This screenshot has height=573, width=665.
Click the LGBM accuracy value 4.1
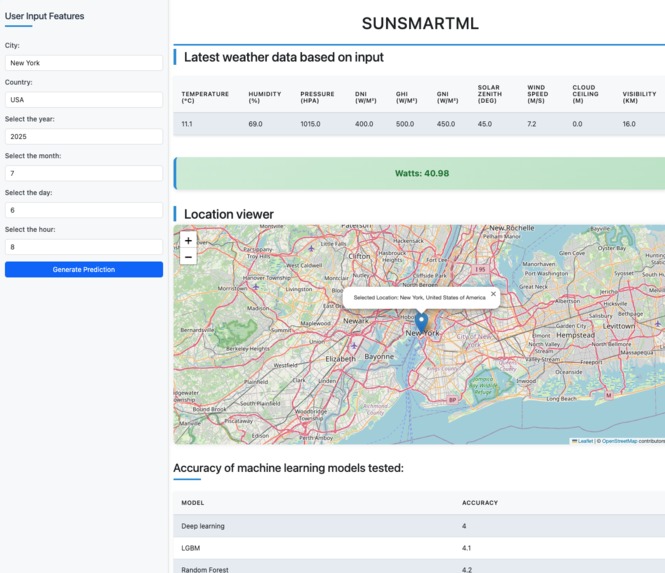(467, 548)
